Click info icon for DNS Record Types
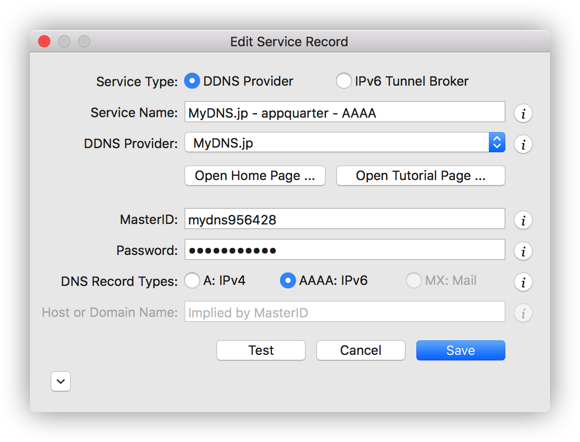The height and width of the screenshot is (442, 580). tap(523, 282)
